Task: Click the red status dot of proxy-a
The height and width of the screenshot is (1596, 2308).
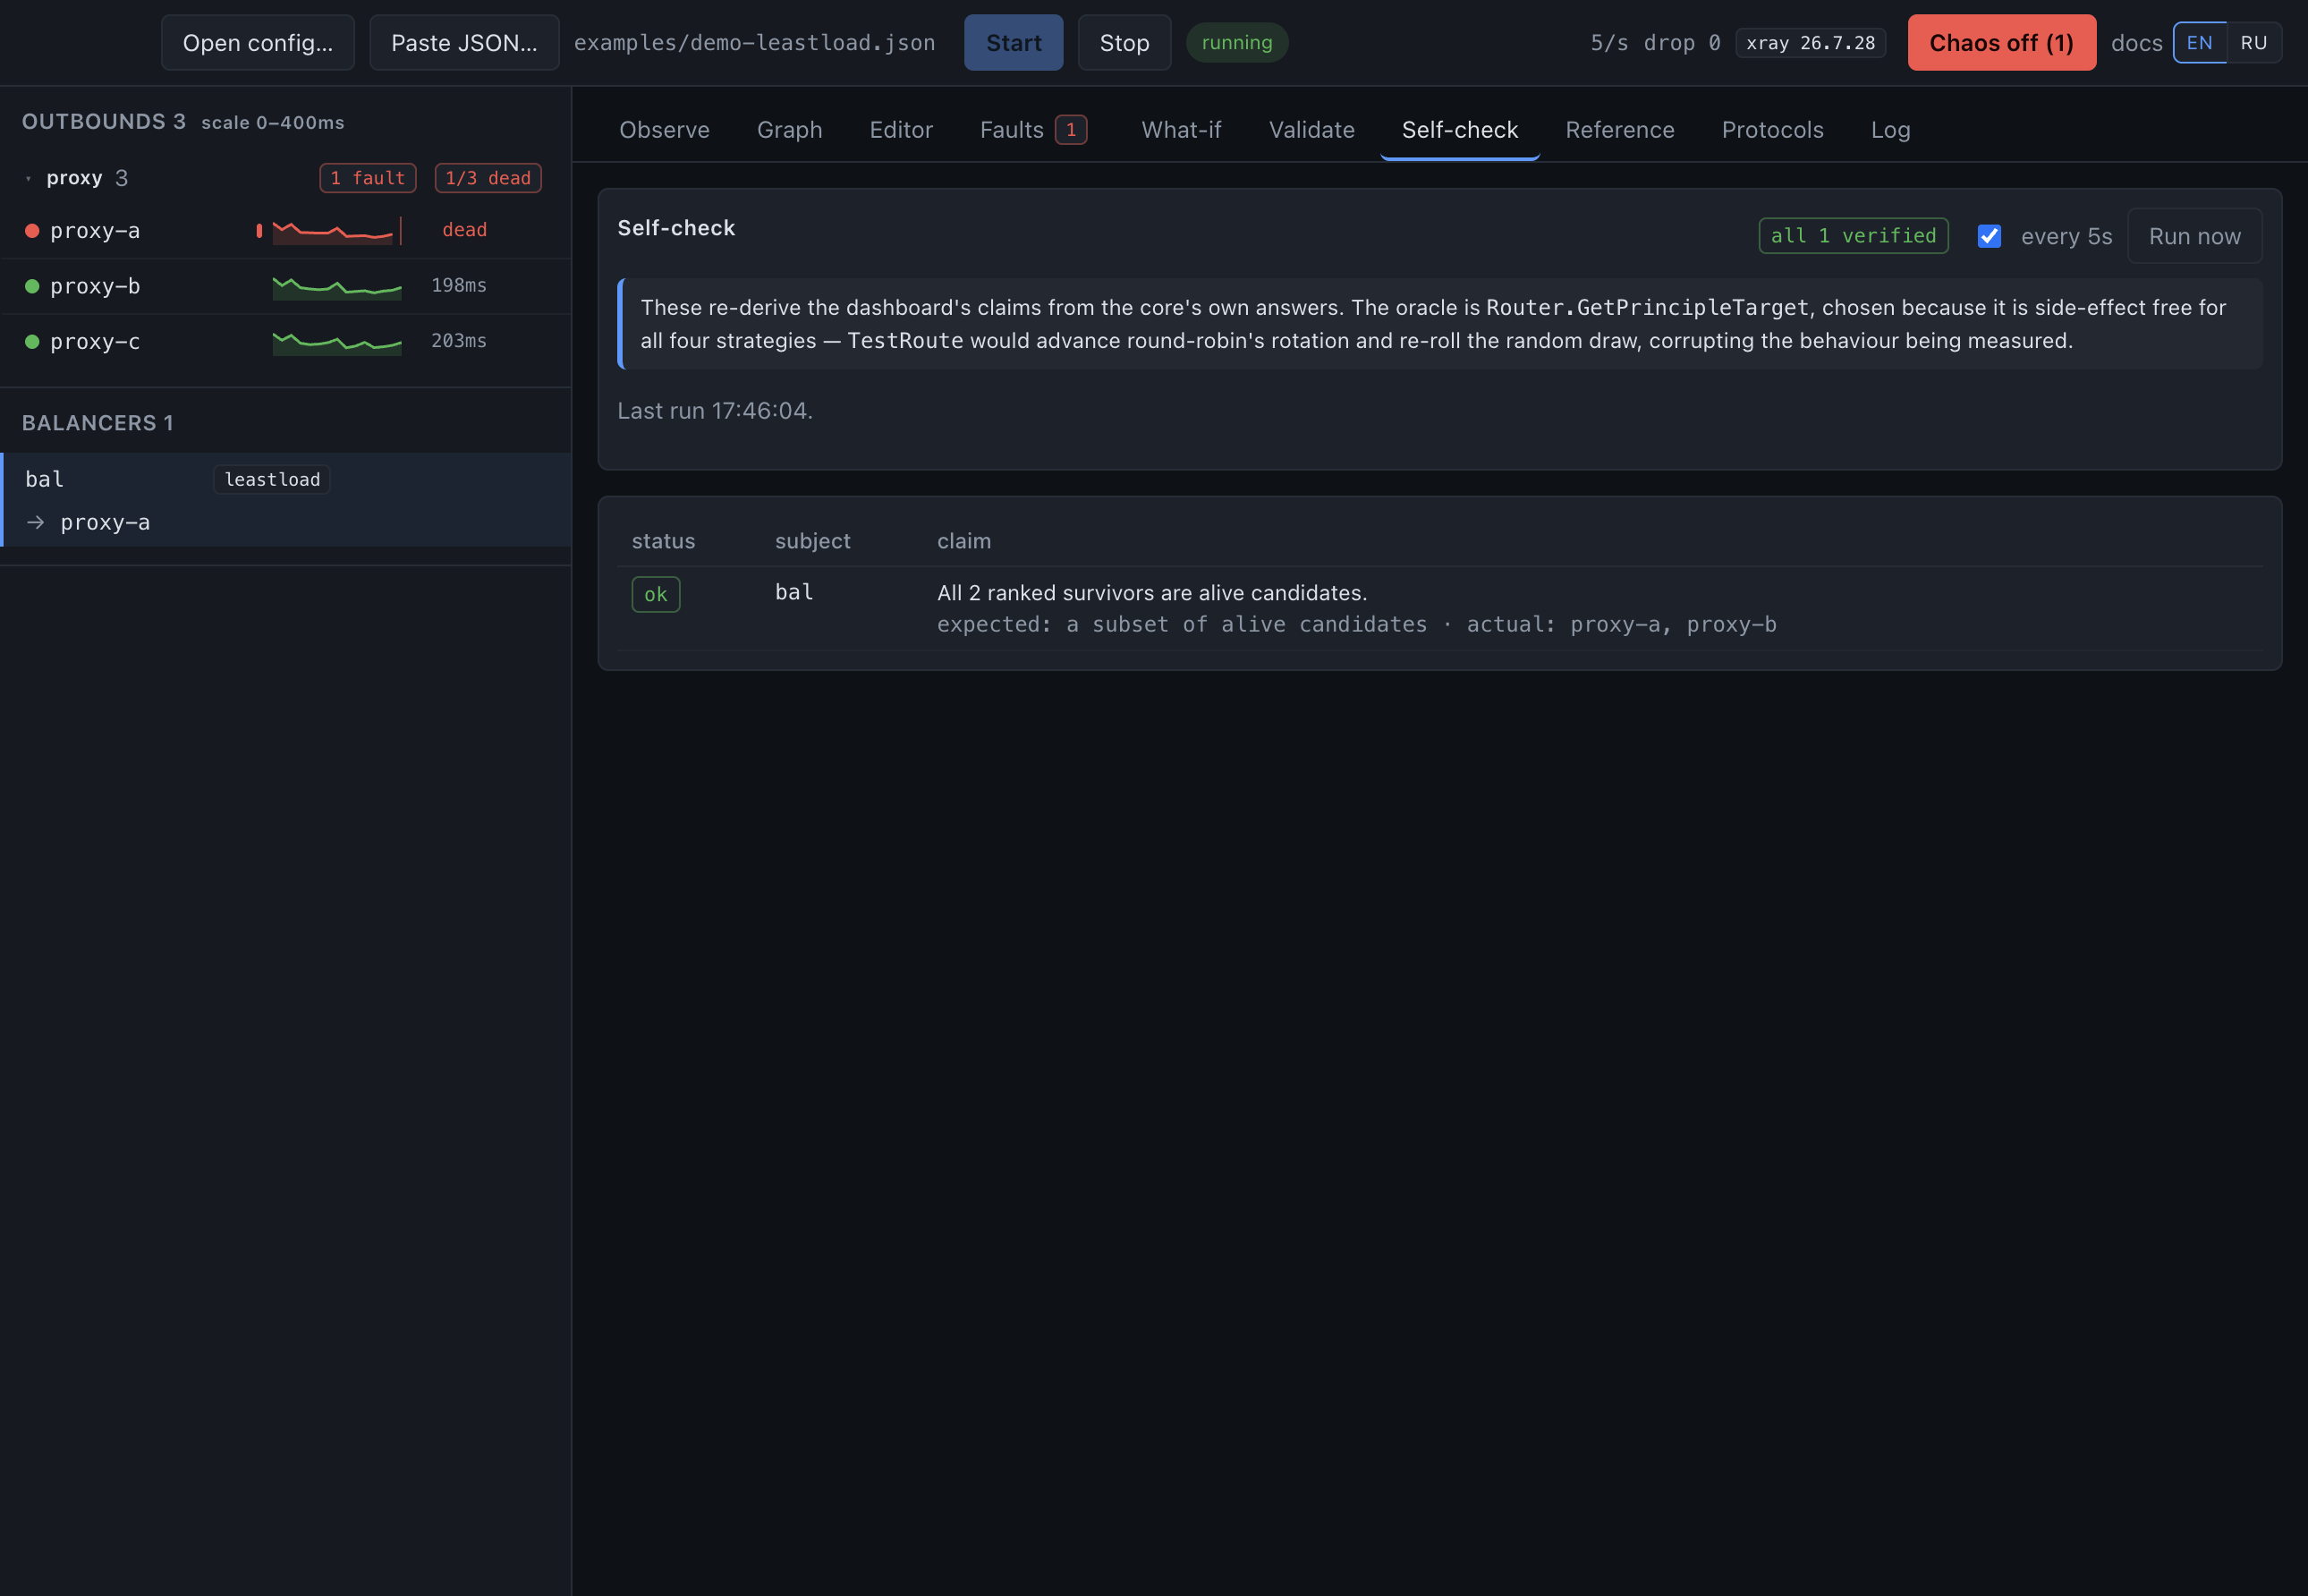Action: [32, 231]
